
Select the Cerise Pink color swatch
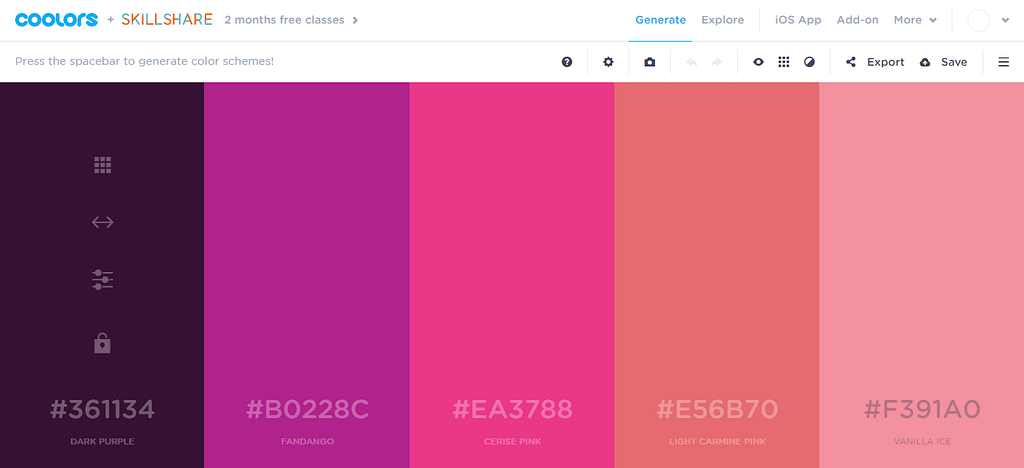[512, 275]
